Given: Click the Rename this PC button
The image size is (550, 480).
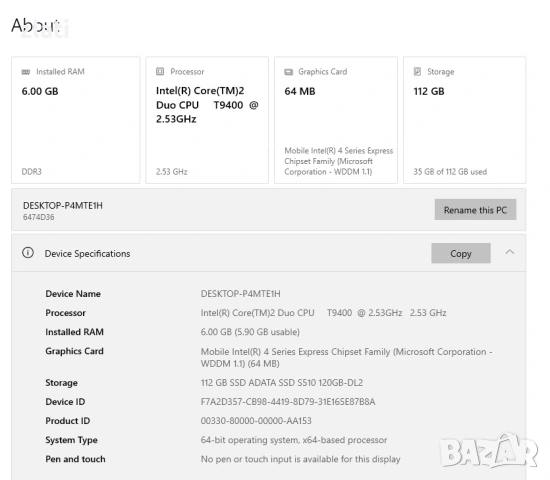Looking at the screenshot, I should click(475, 210).
